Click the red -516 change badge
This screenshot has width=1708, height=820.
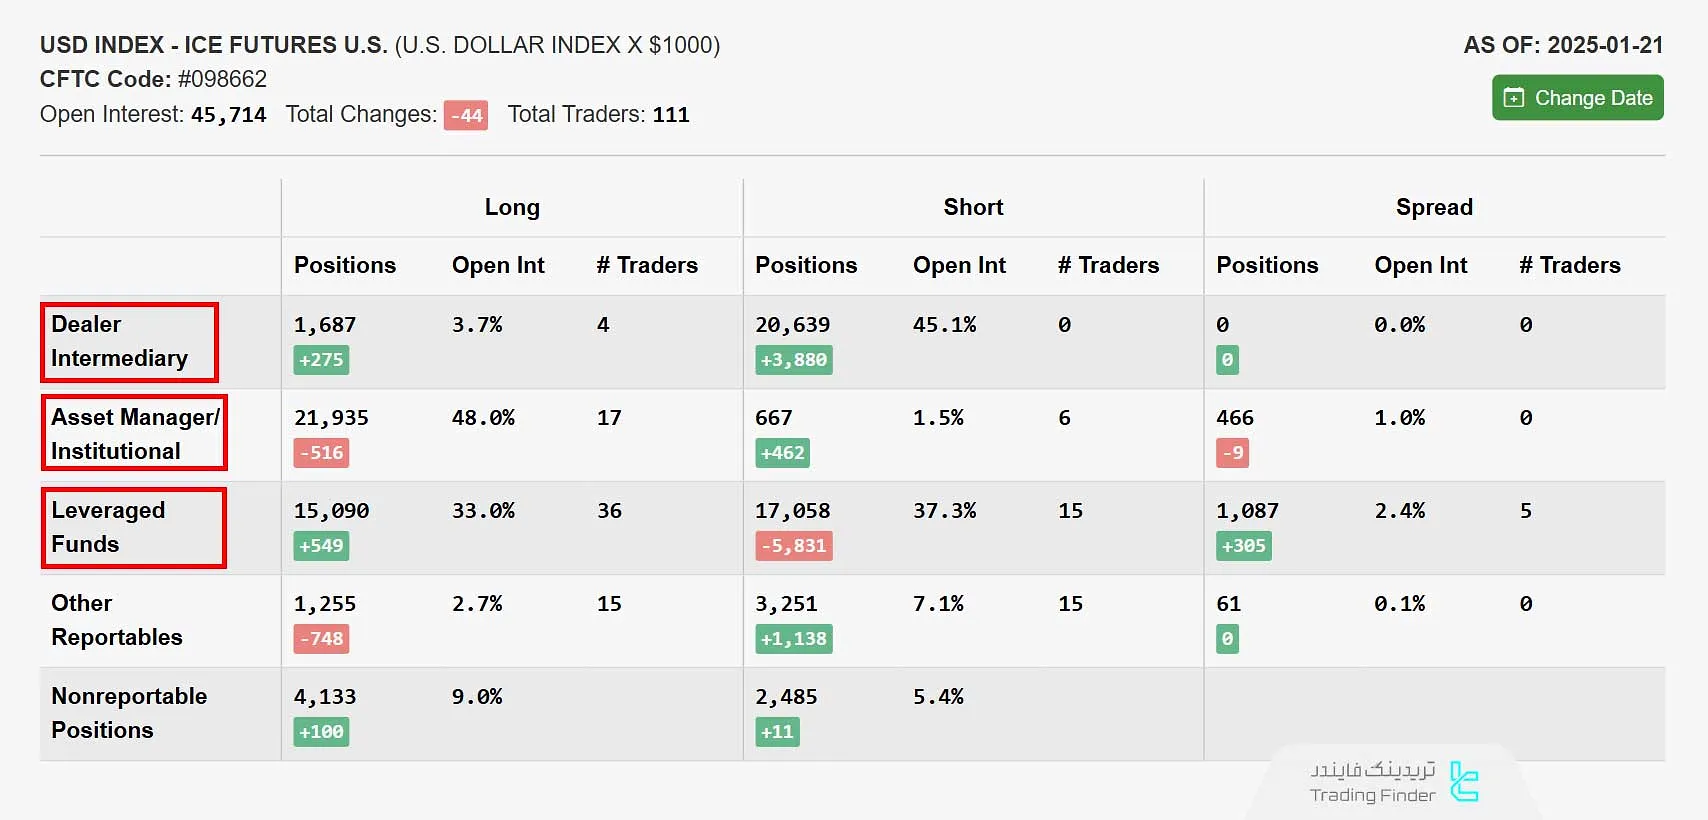[x=321, y=453]
